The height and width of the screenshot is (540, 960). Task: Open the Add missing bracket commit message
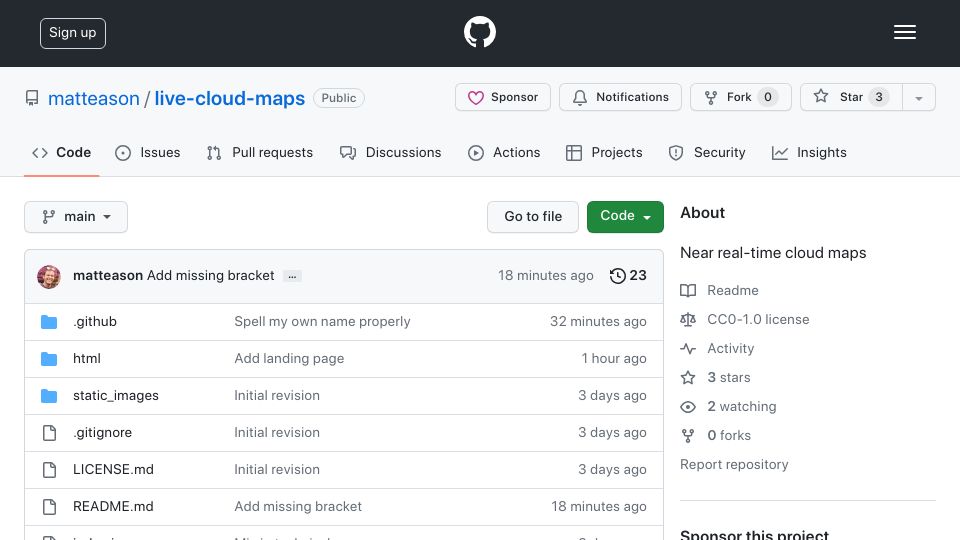coord(211,276)
